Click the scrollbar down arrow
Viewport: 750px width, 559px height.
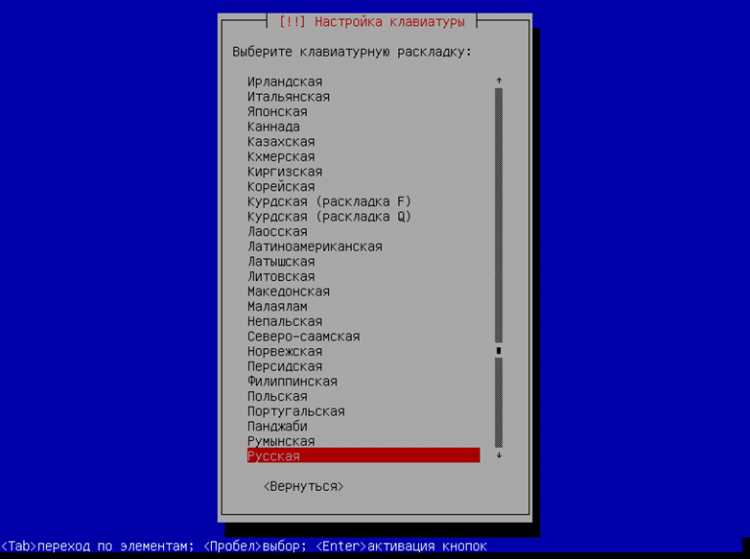click(x=499, y=455)
